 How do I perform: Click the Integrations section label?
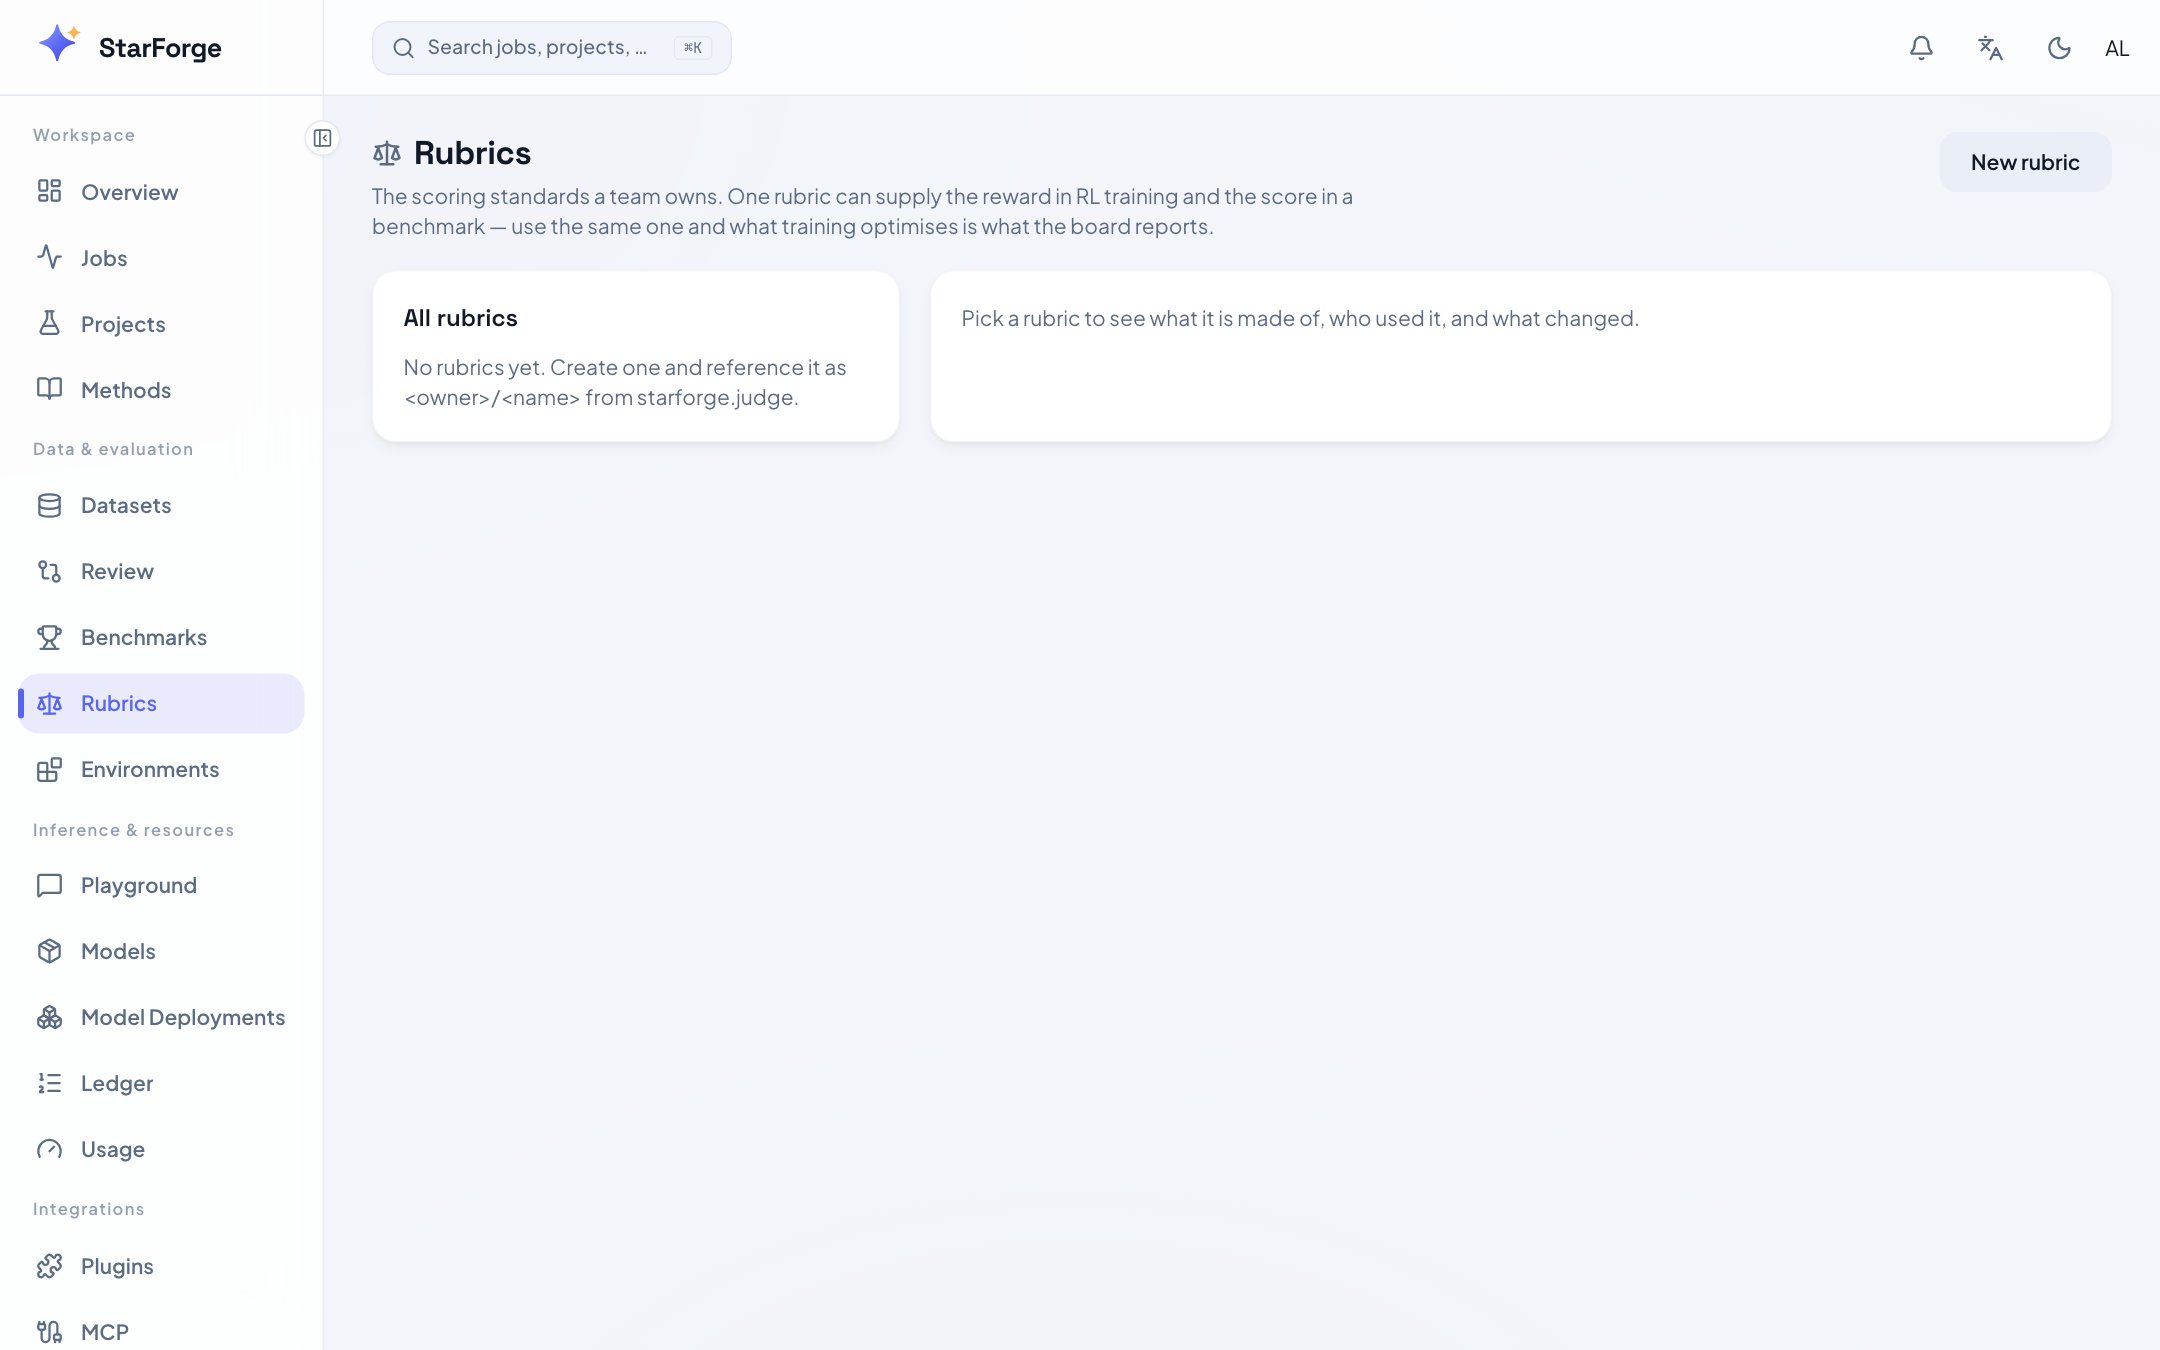[88, 1209]
